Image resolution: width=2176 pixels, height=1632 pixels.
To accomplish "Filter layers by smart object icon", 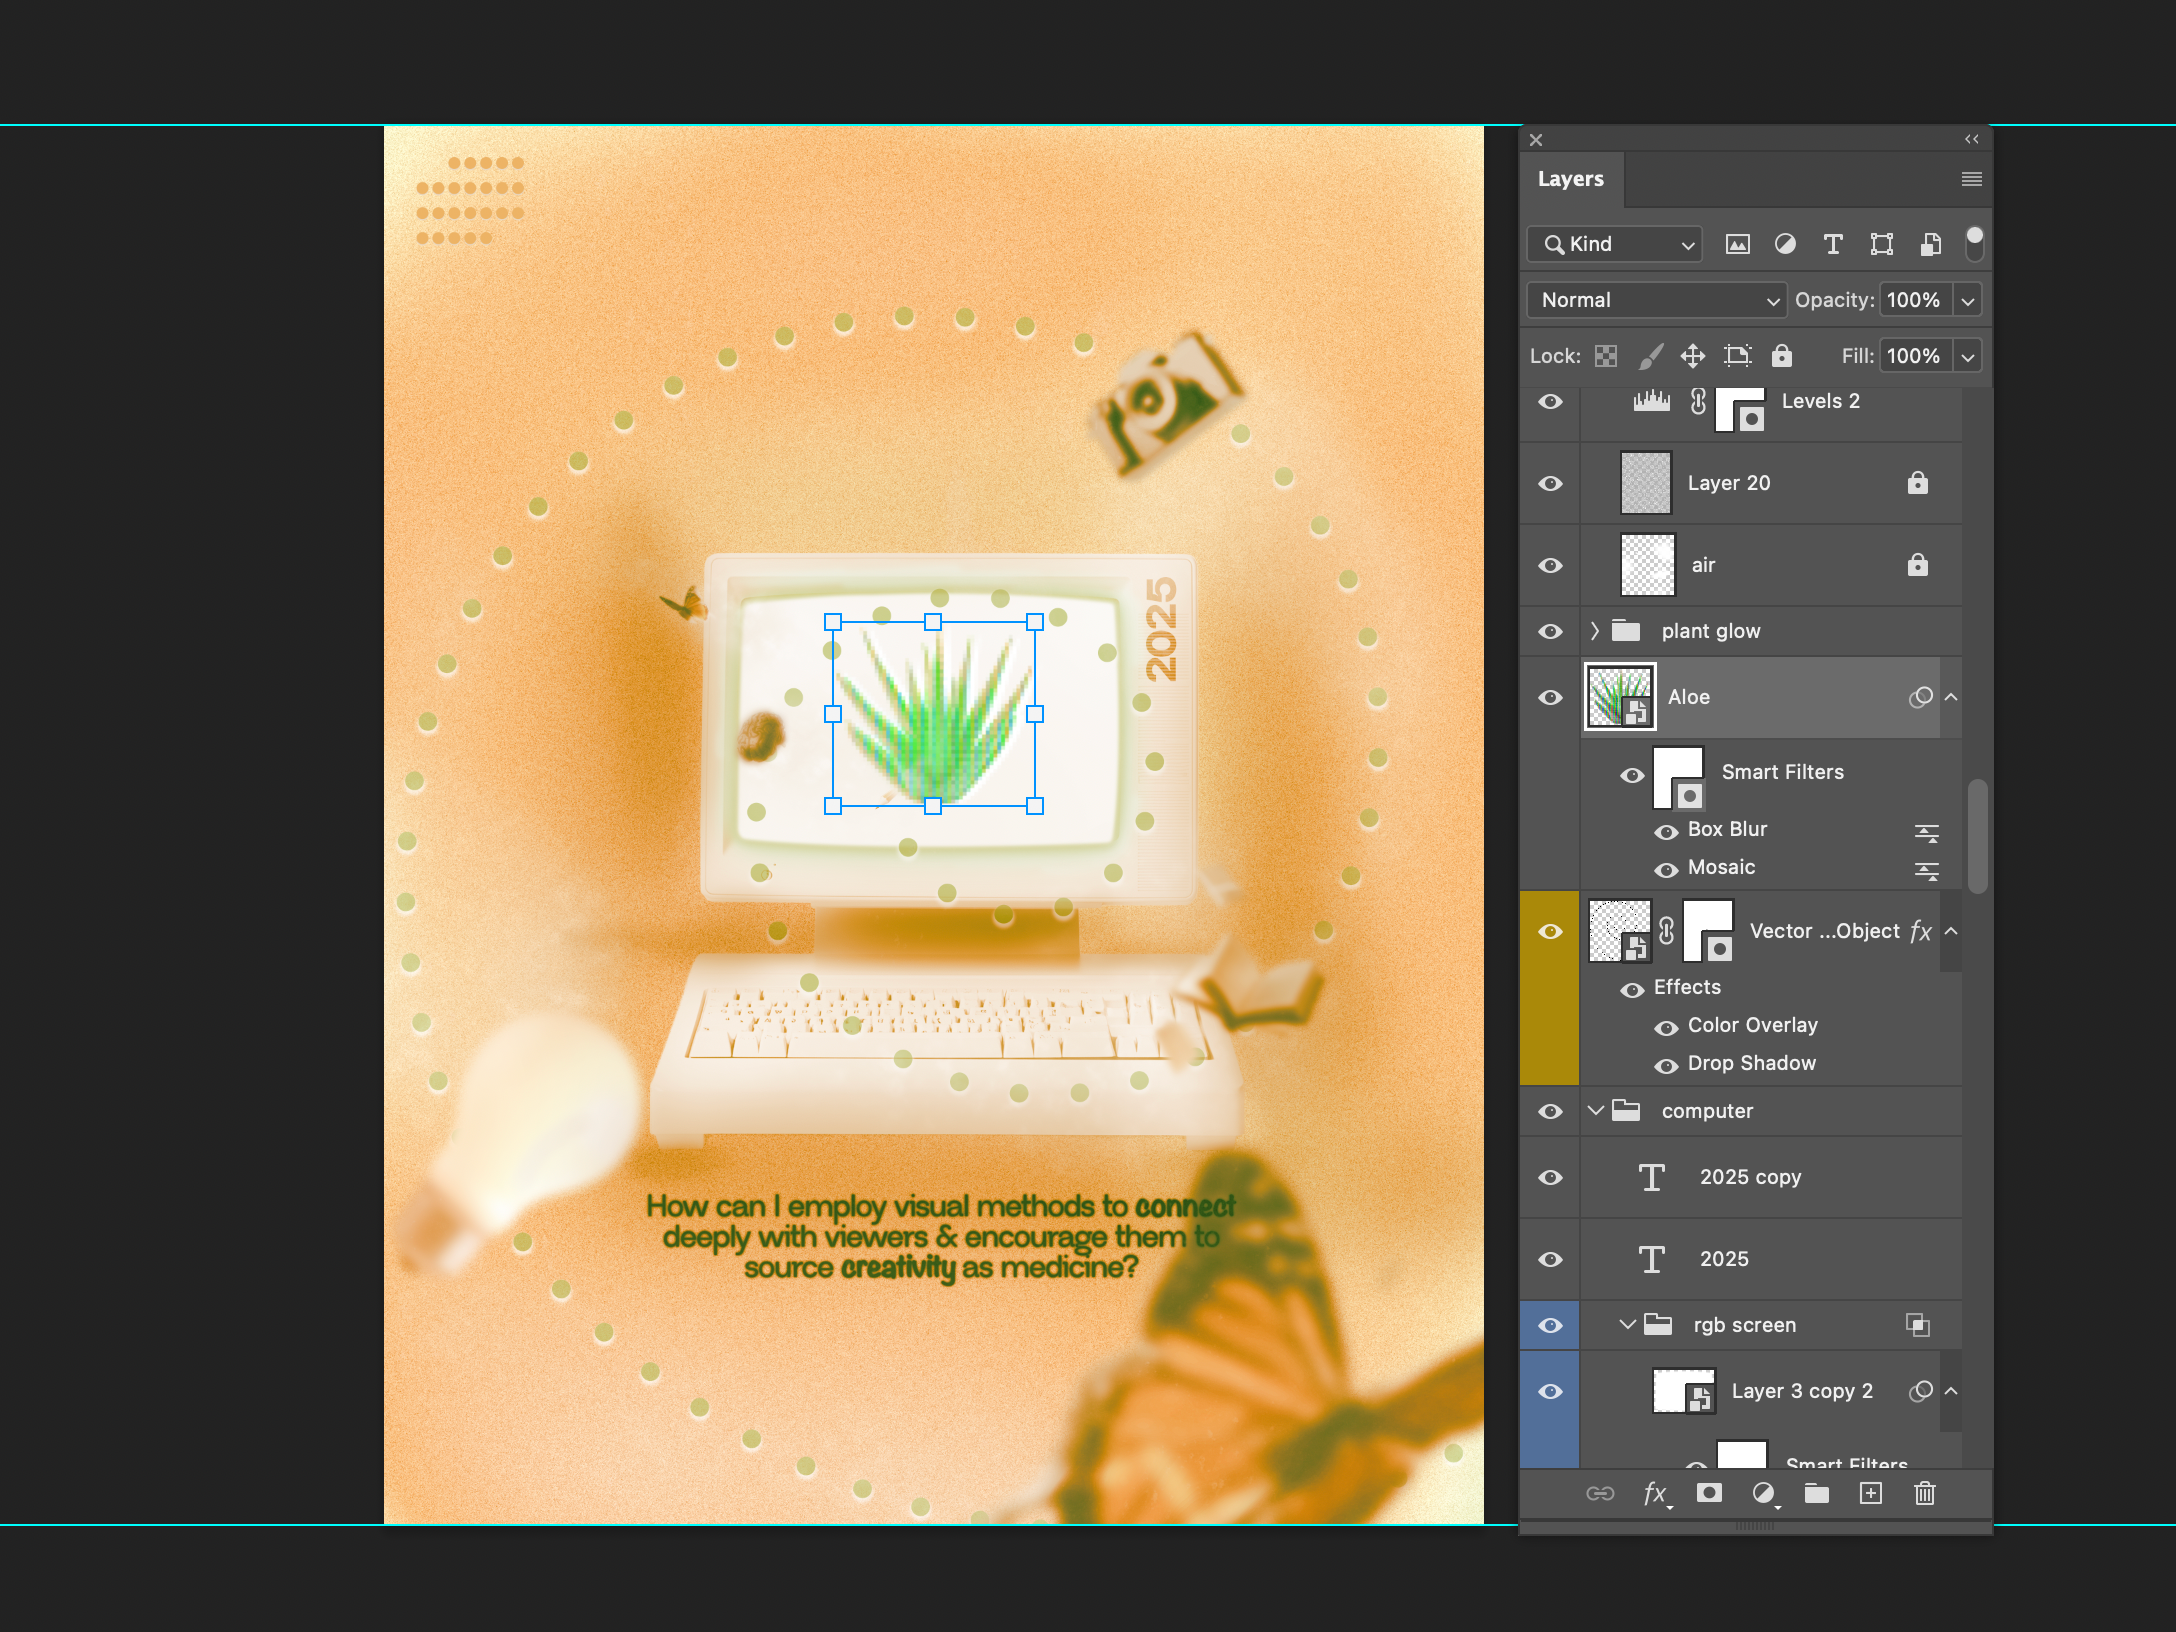I will [1930, 244].
